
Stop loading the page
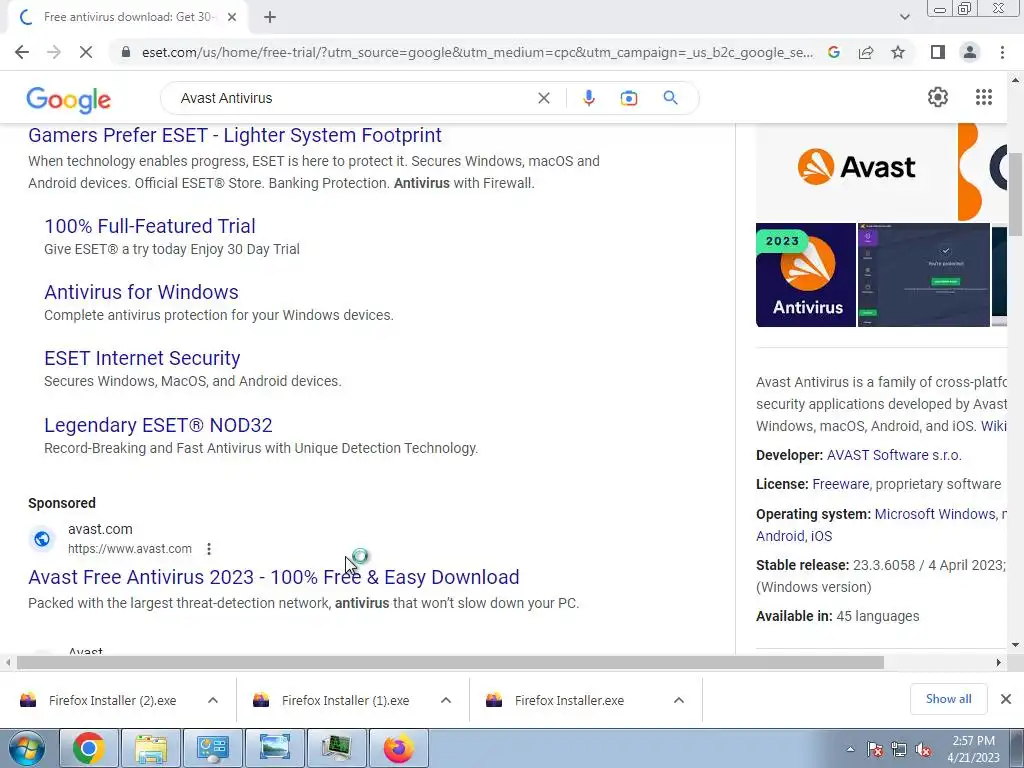tap(86, 52)
